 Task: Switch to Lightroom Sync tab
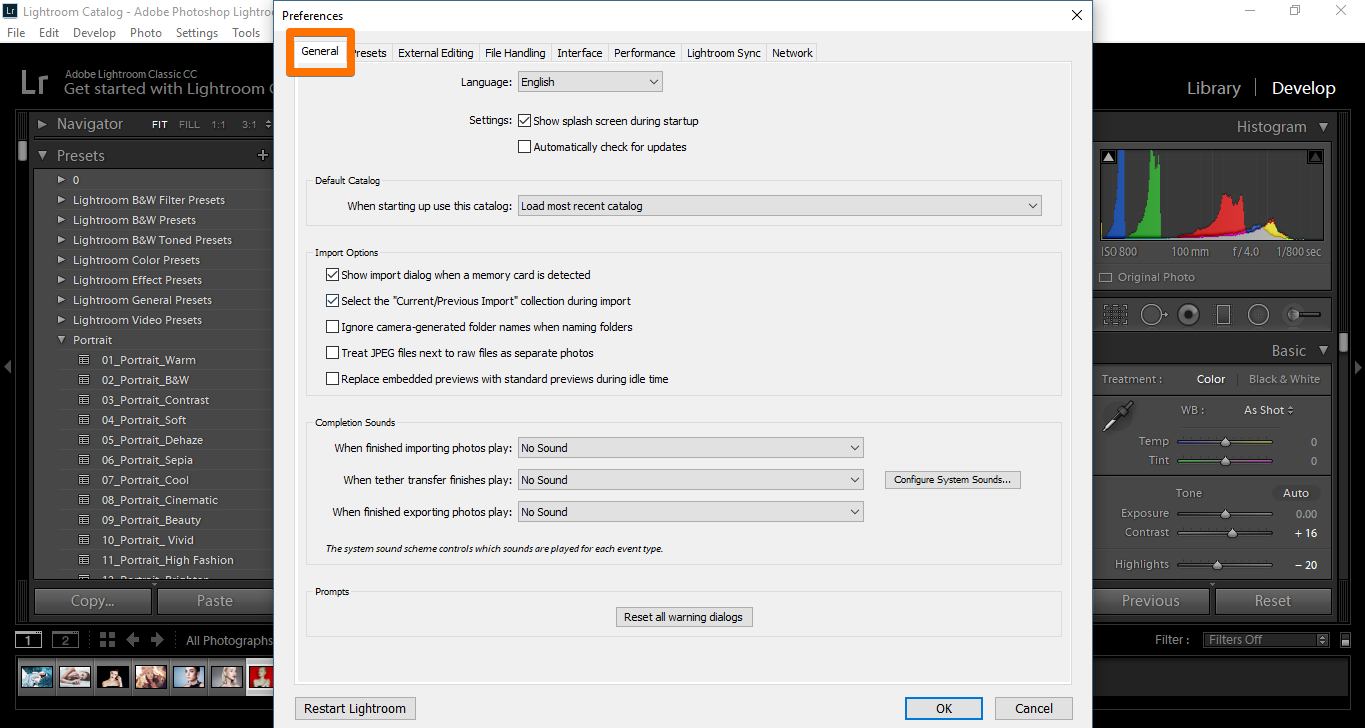[x=724, y=53]
